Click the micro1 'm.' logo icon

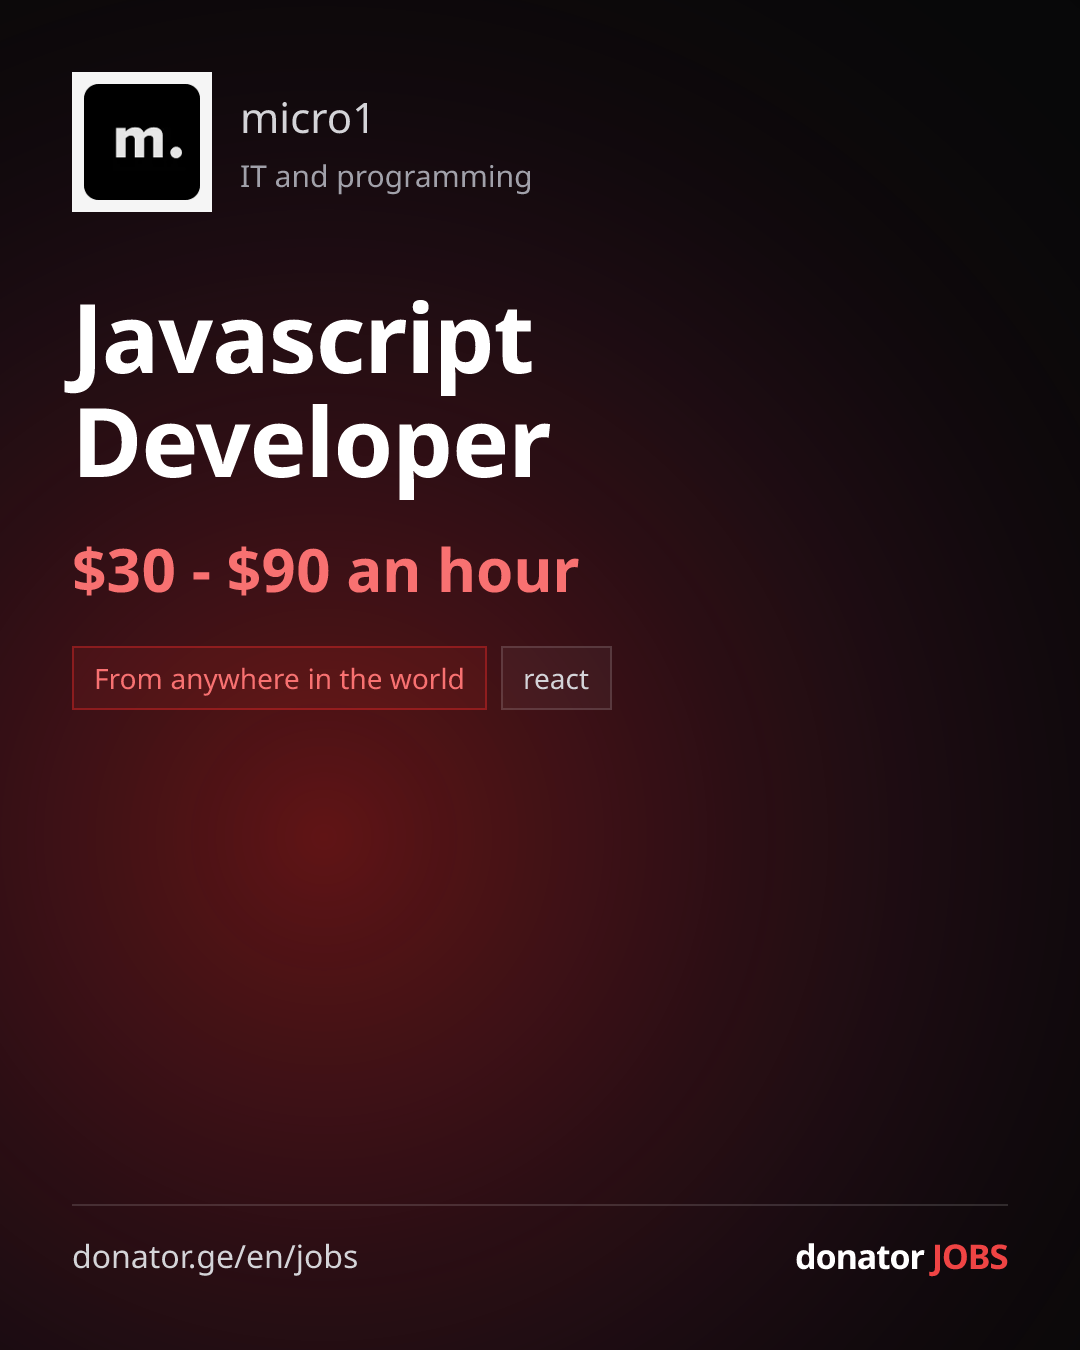(142, 142)
